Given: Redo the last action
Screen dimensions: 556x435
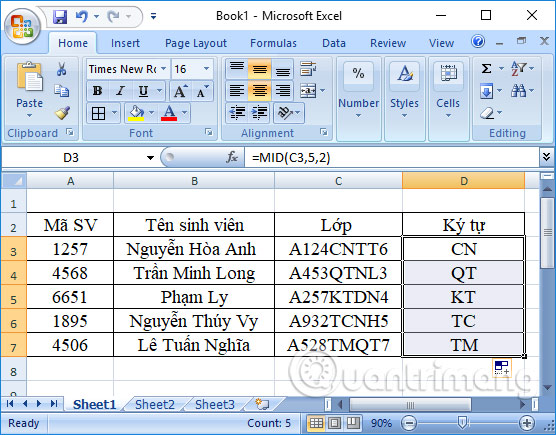Looking at the screenshot, I should pyautogui.click(x=113, y=16).
